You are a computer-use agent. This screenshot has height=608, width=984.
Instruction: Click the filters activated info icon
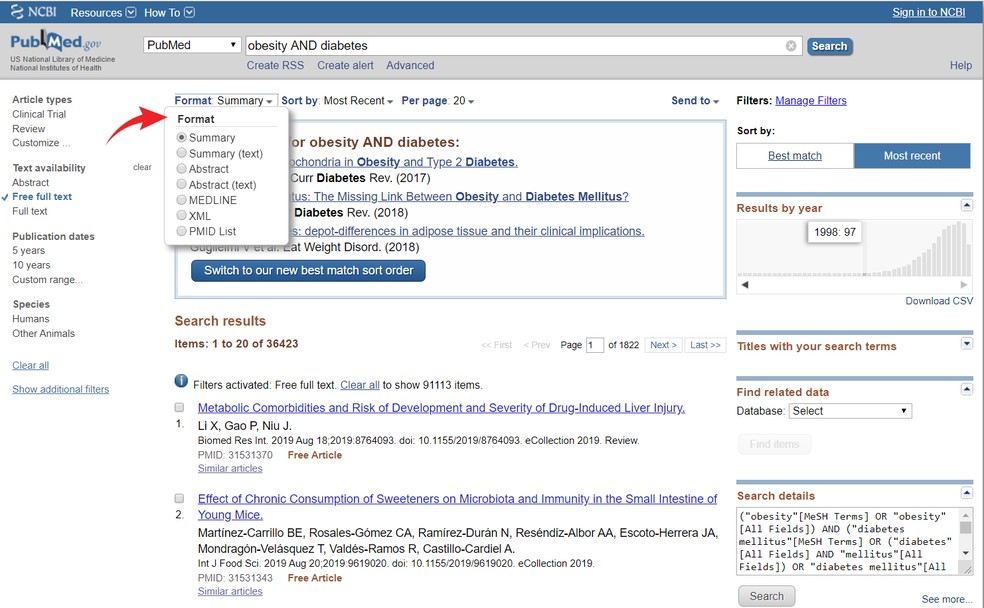coord(181,379)
